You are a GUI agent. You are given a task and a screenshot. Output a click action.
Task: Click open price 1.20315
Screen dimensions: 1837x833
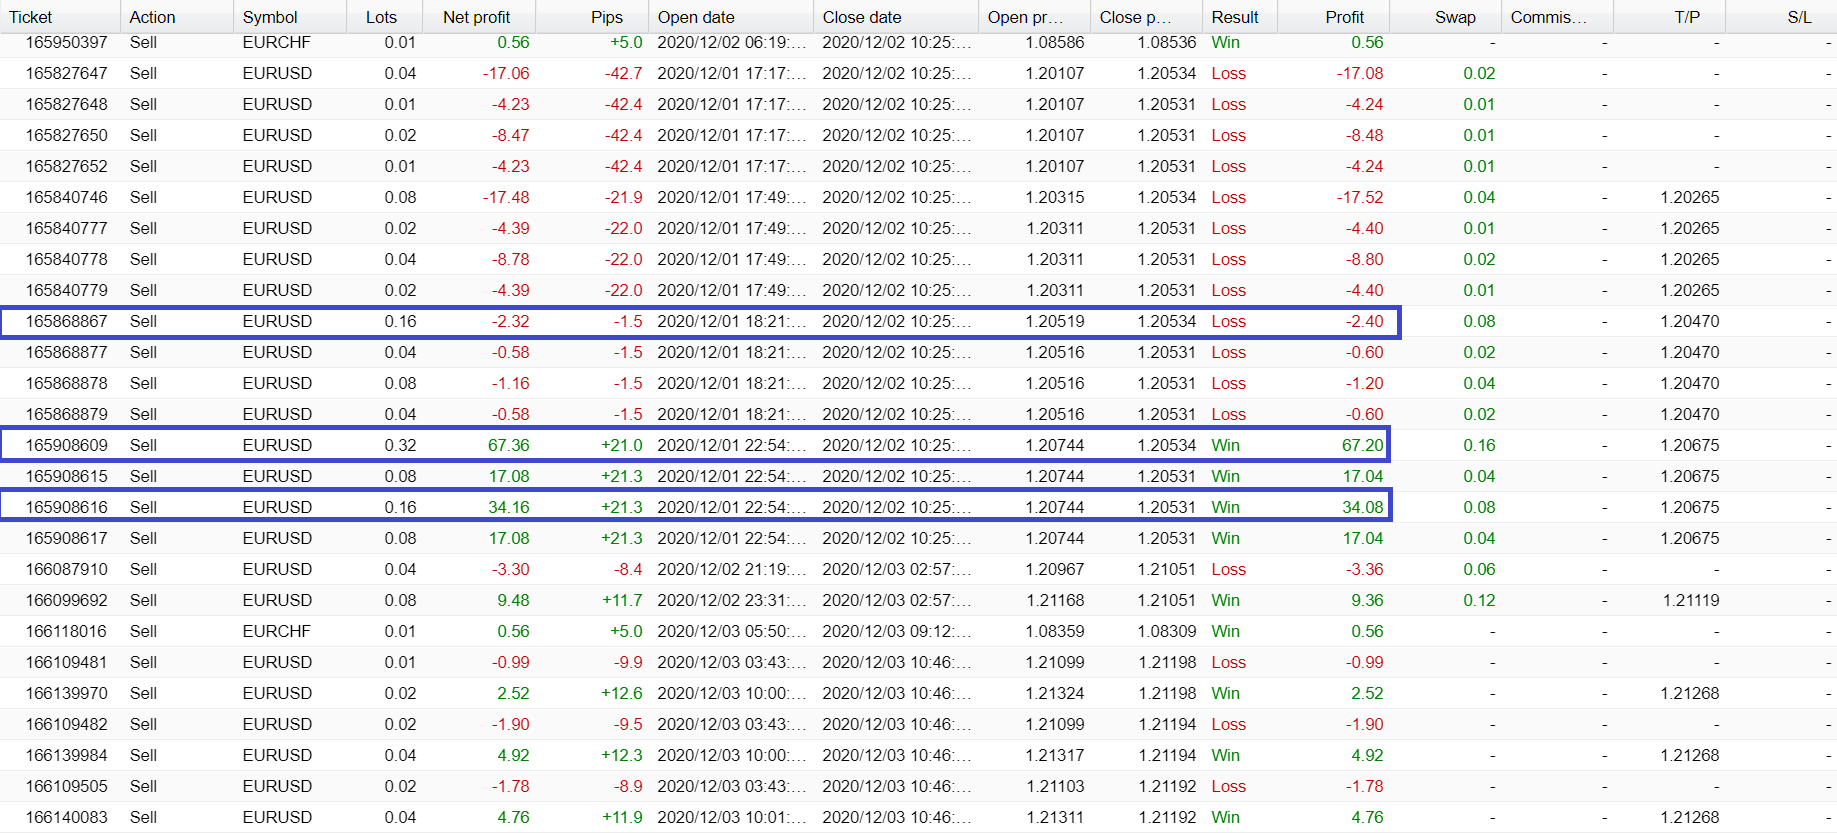1055,197
